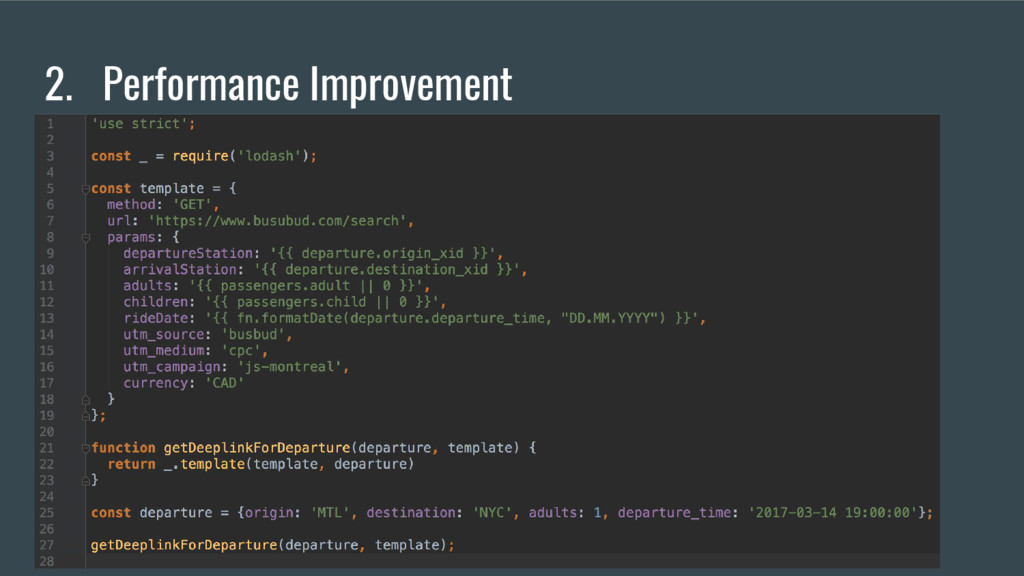The height and width of the screenshot is (576, 1024).
Task: Click the utm_campaign: 'js-montreal' line
Action: pos(236,367)
